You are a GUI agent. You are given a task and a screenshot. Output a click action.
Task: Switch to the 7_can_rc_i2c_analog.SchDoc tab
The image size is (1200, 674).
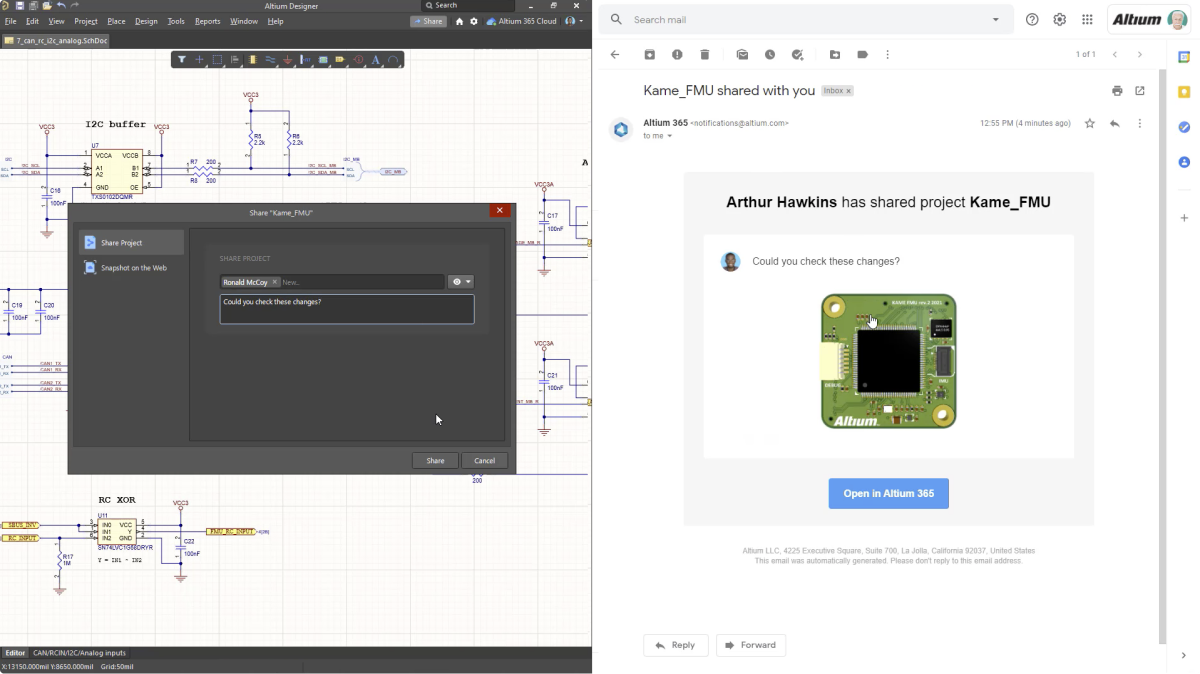(55, 41)
